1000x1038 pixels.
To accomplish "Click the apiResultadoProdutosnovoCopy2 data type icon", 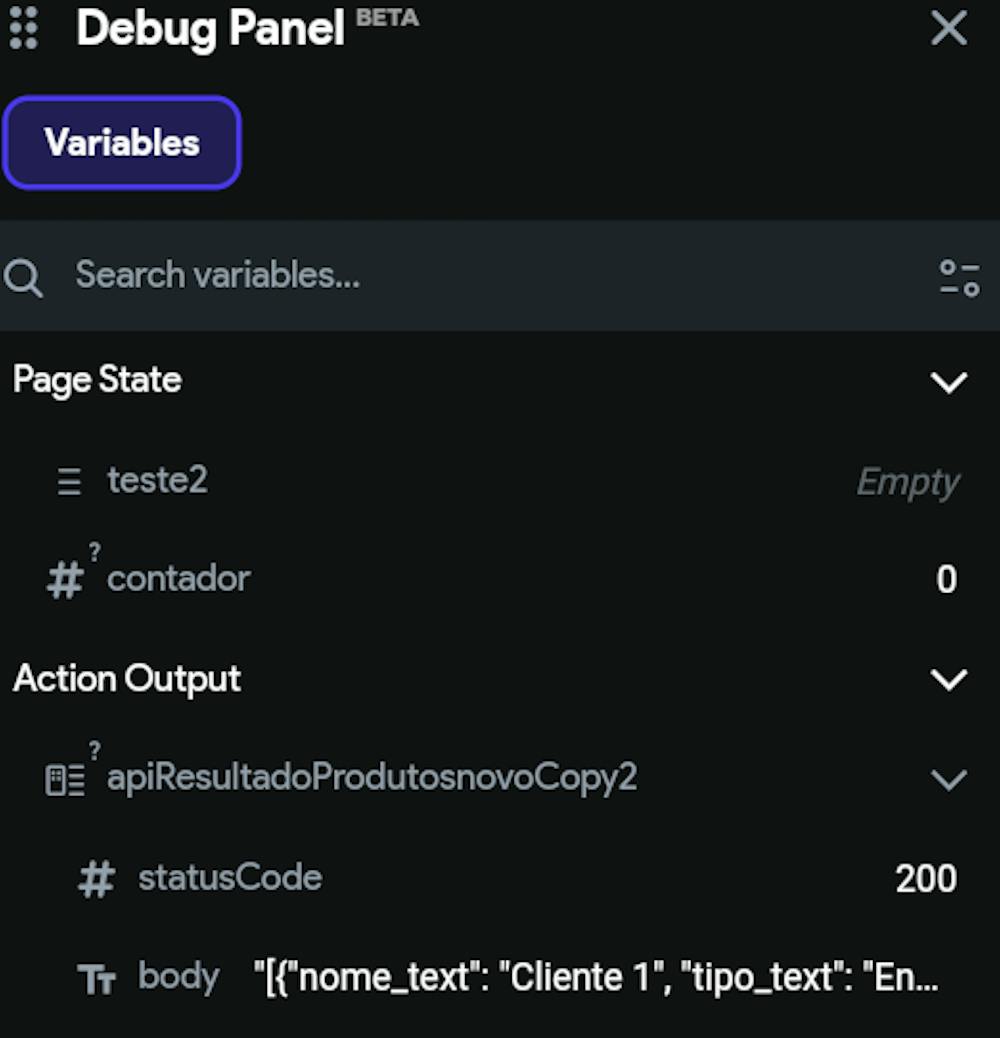I will pyautogui.click(x=65, y=780).
